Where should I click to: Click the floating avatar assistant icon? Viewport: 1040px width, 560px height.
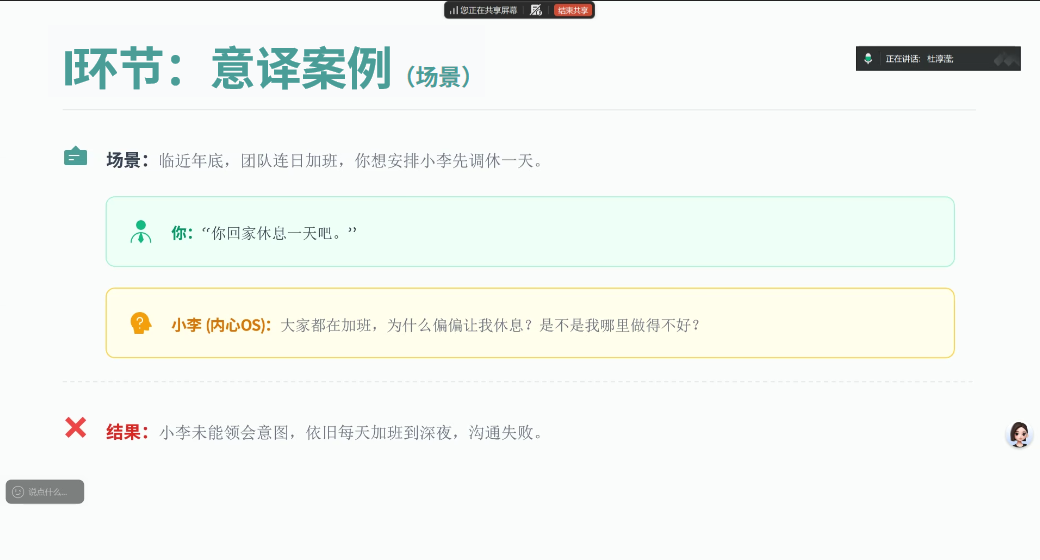pos(1019,434)
